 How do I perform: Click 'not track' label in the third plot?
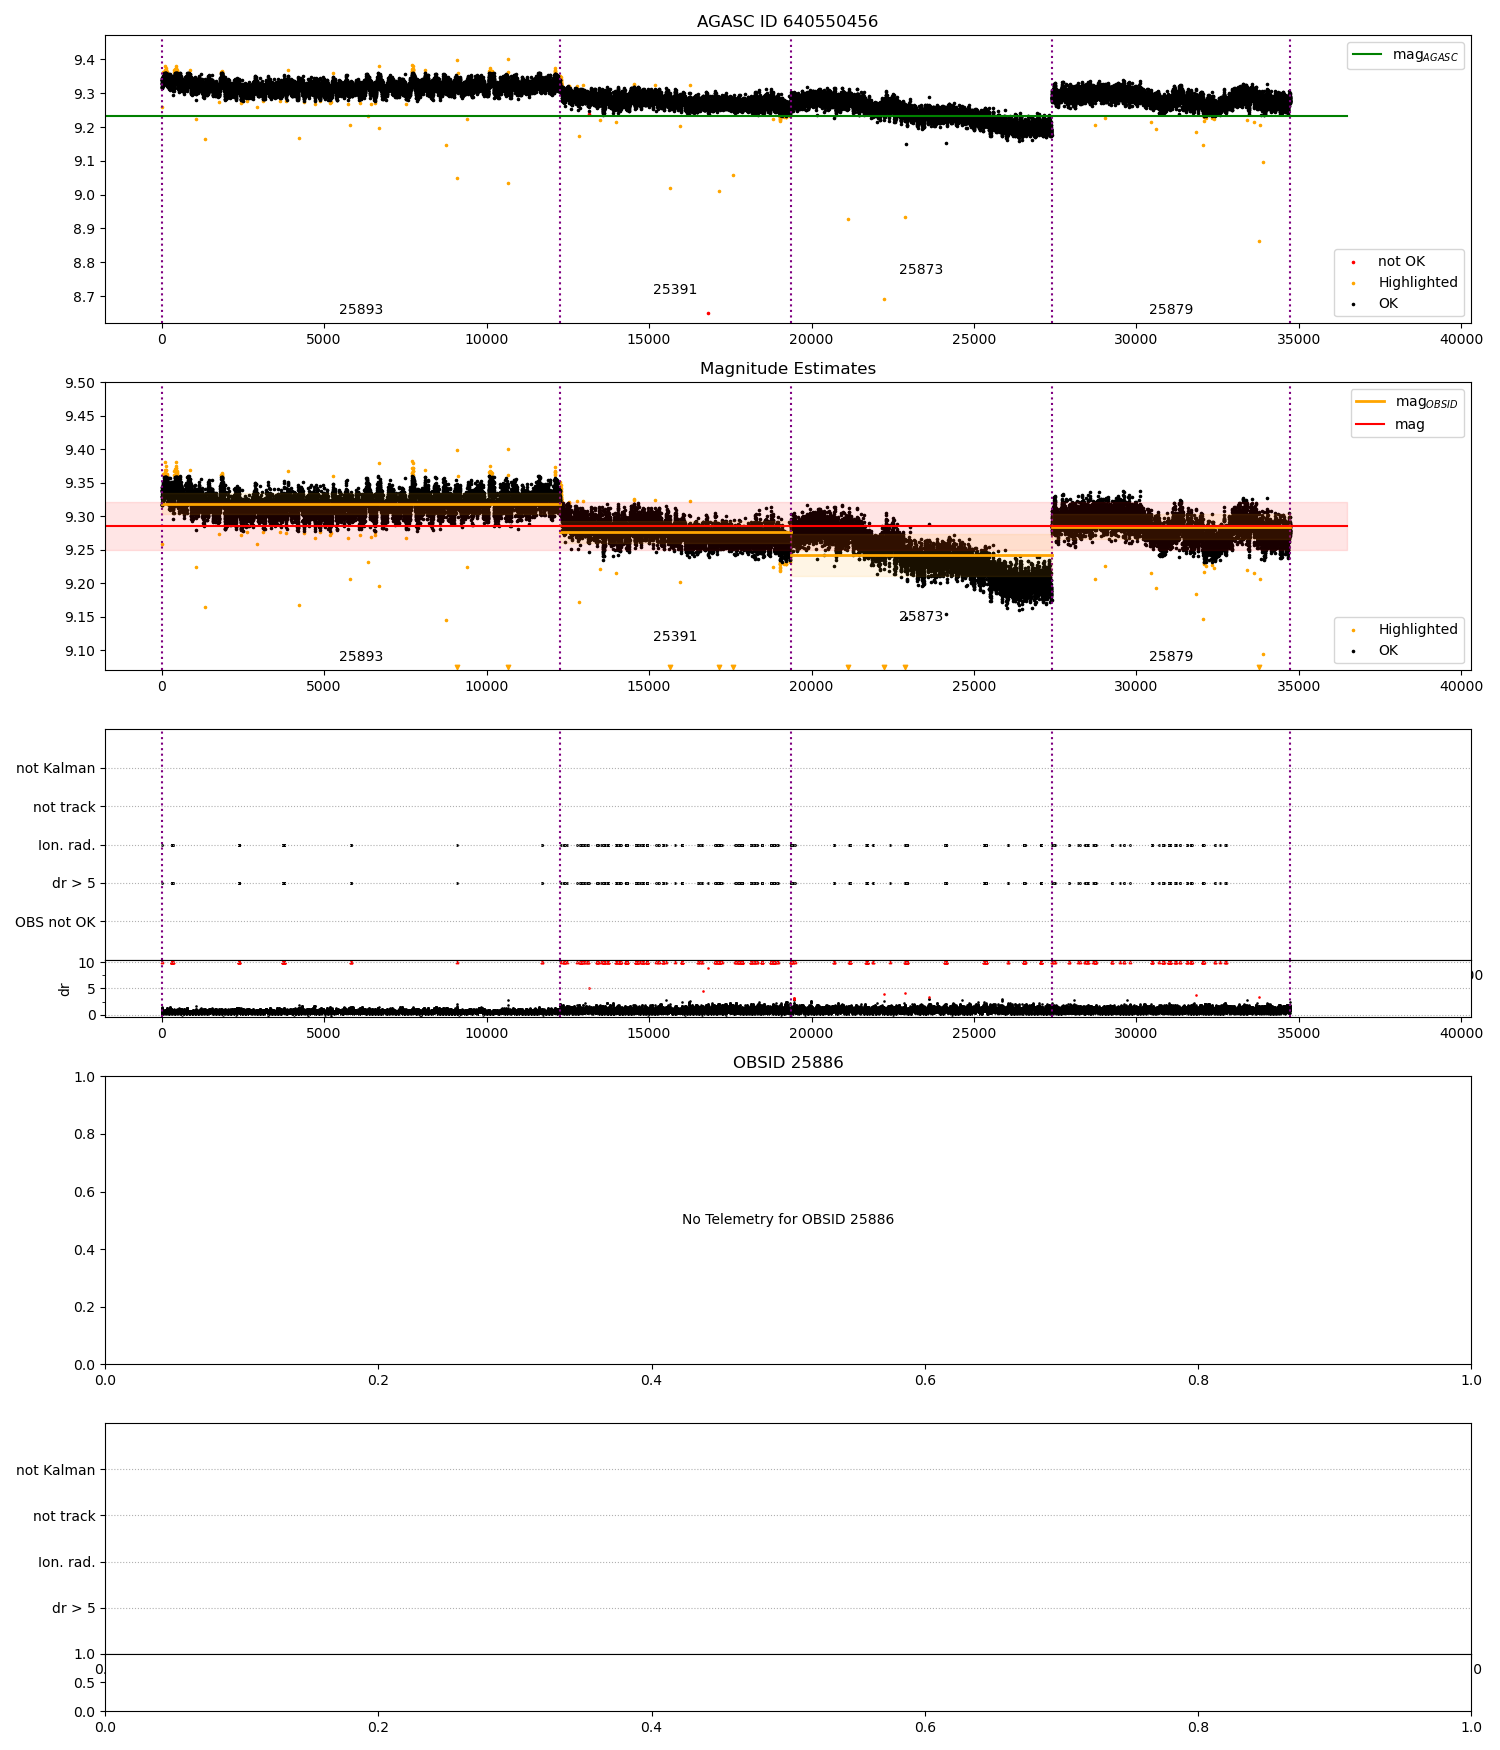64,807
